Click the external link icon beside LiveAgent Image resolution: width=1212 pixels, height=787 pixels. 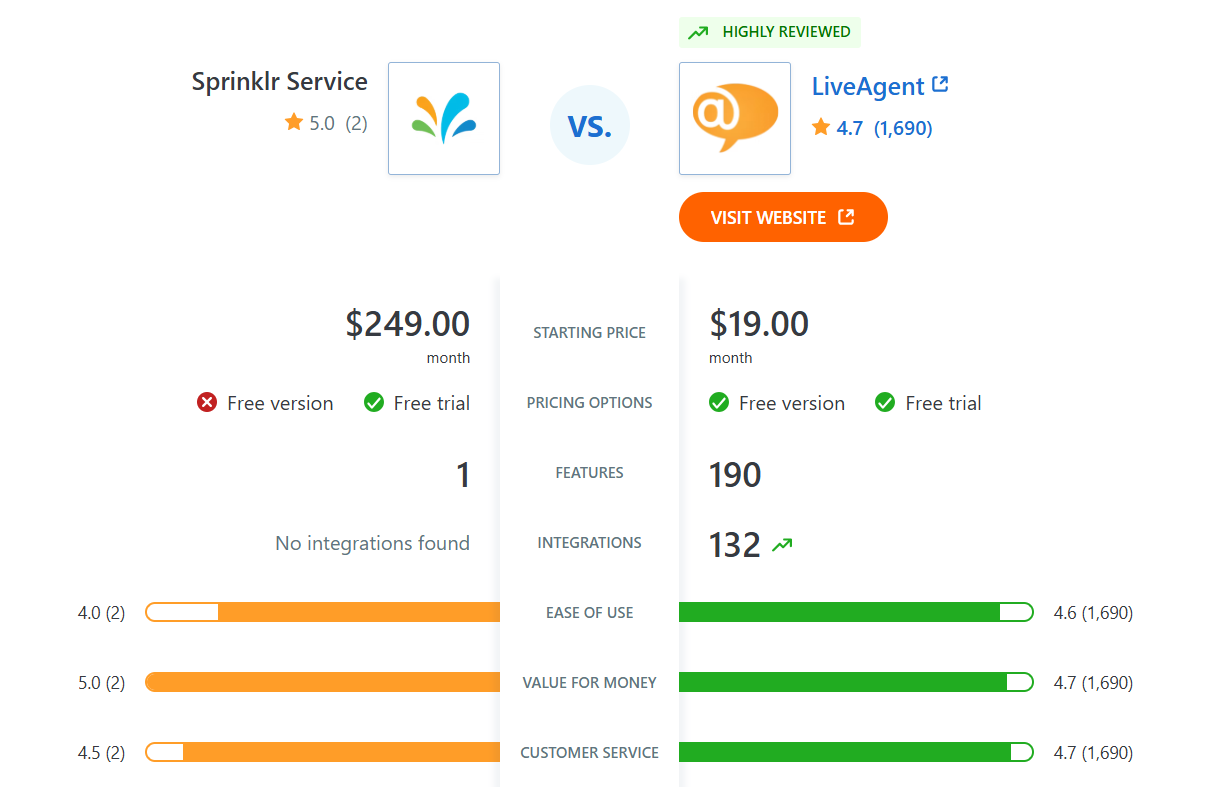pos(940,85)
